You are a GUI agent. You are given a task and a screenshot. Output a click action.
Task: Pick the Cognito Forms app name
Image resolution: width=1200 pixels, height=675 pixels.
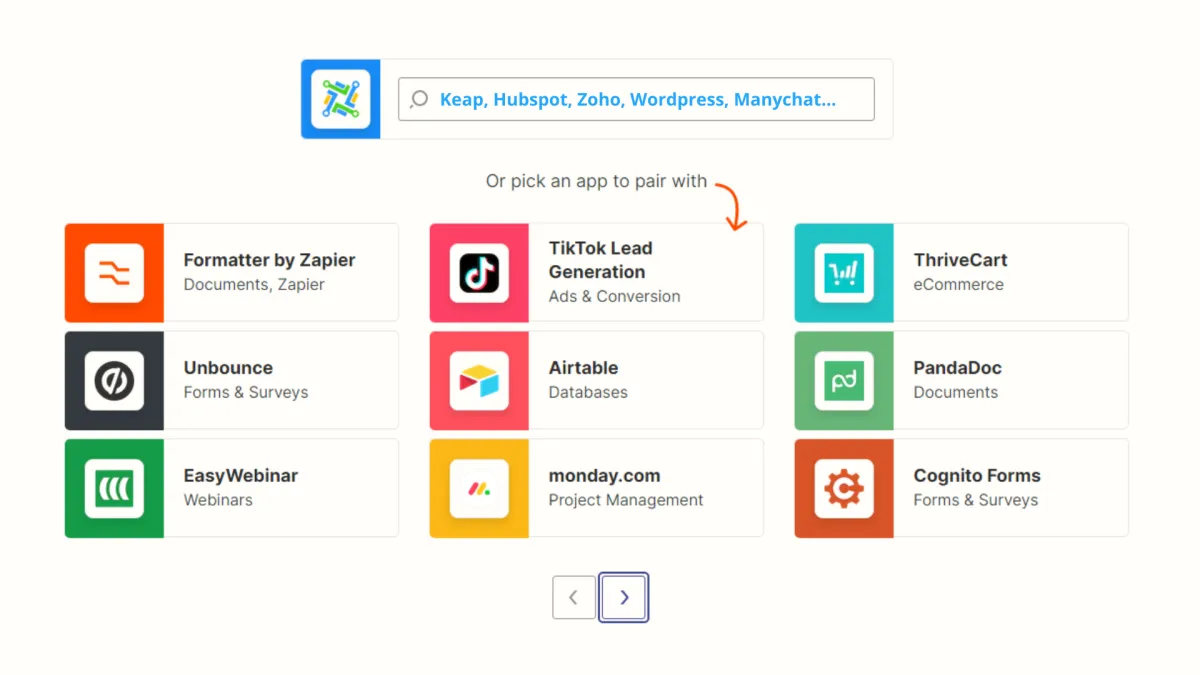(x=977, y=476)
